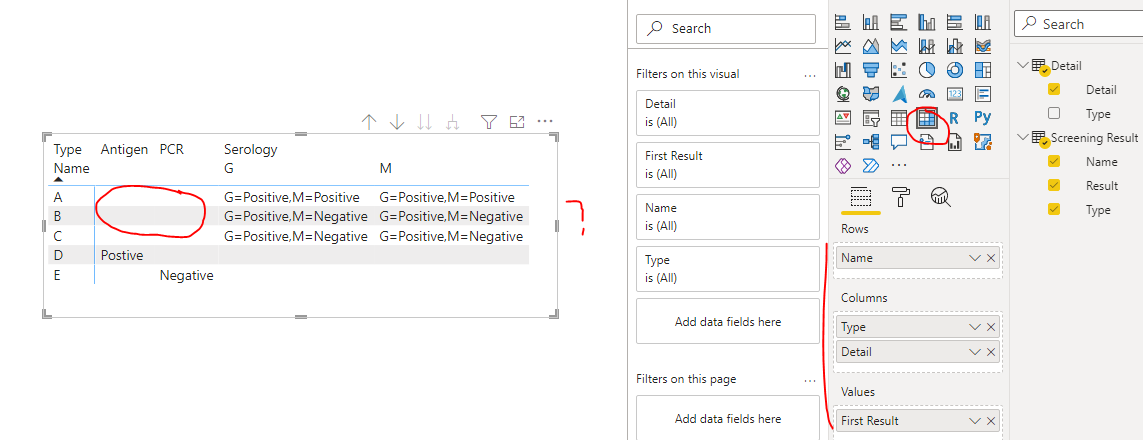Open dropdown for First Result in Values
Viewport: 1143px width, 440px height.
(x=975, y=421)
